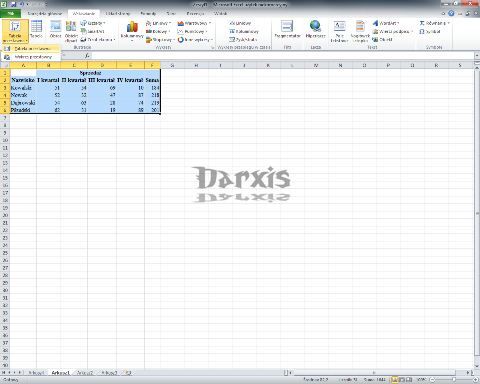Insert a Równanie equation
The height and width of the screenshot is (384, 480).
tap(434, 23)
